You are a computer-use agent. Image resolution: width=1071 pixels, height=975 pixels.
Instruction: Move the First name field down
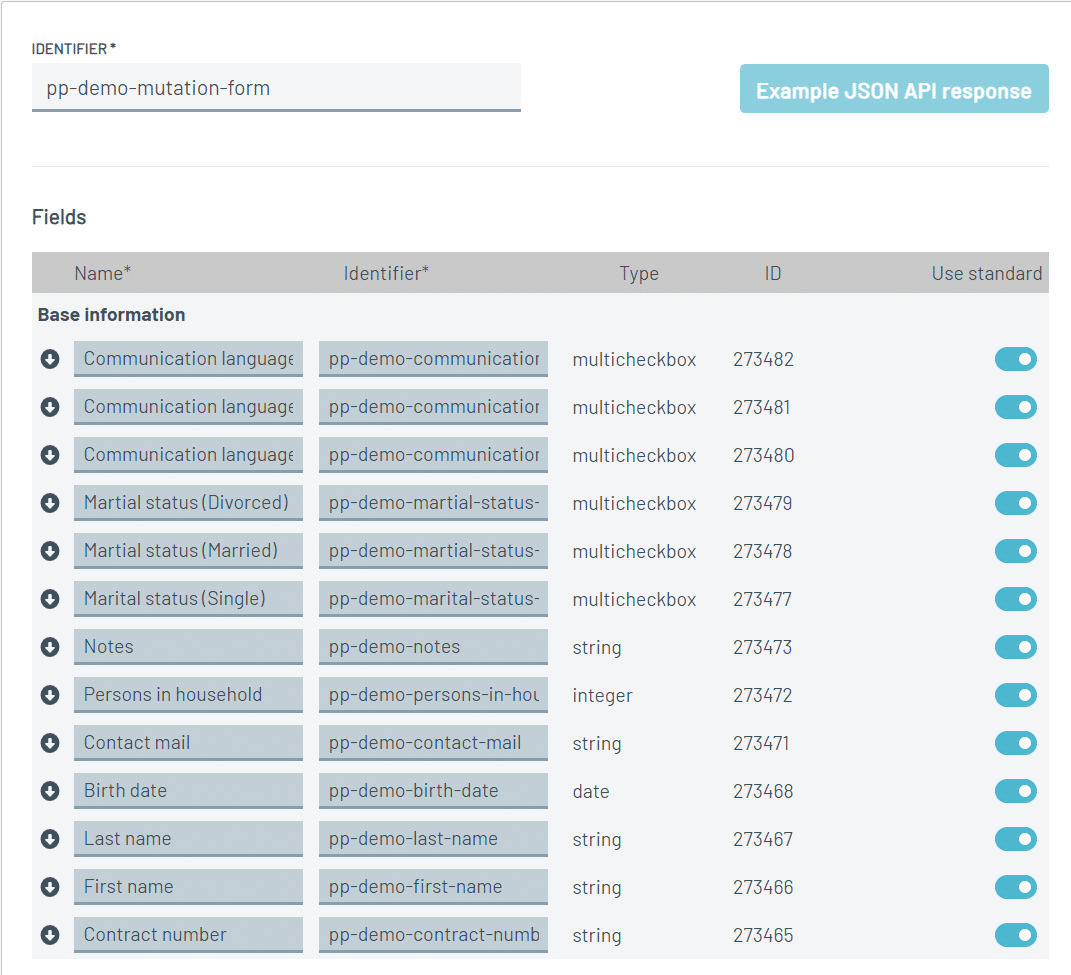(x=50, y=887)
